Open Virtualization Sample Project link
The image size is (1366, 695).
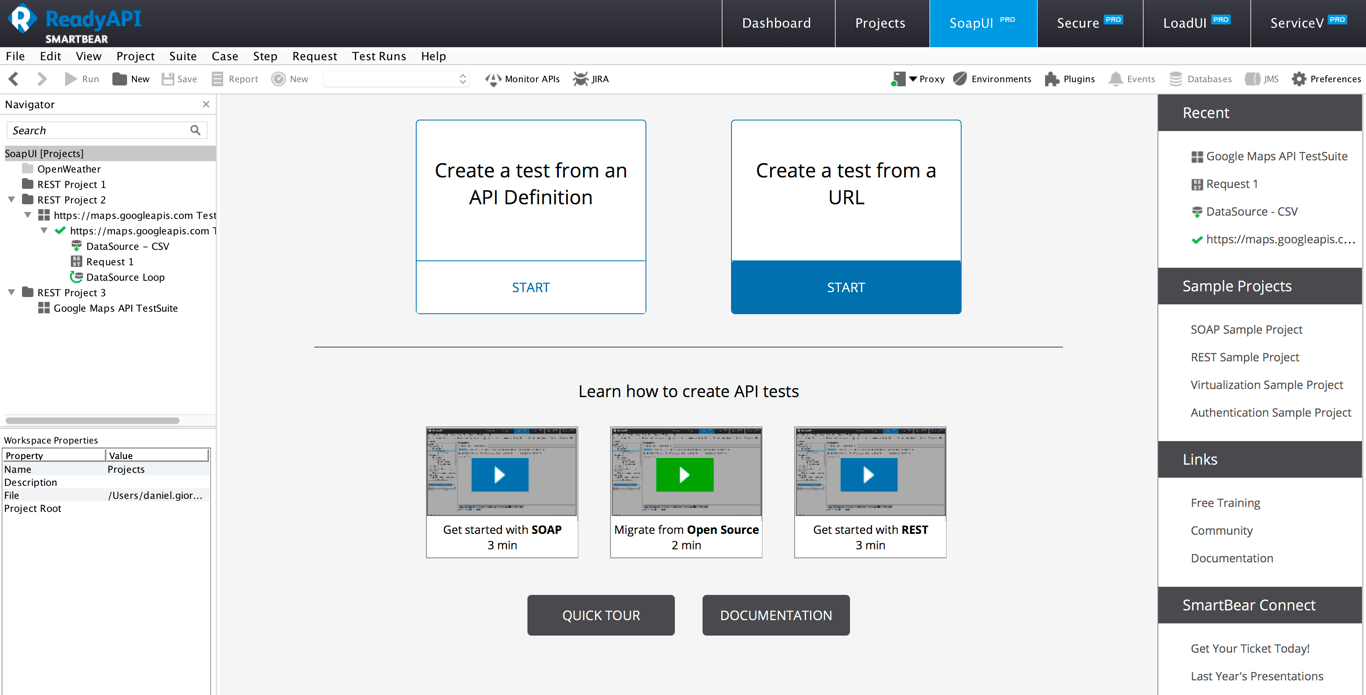[1267, 385]
